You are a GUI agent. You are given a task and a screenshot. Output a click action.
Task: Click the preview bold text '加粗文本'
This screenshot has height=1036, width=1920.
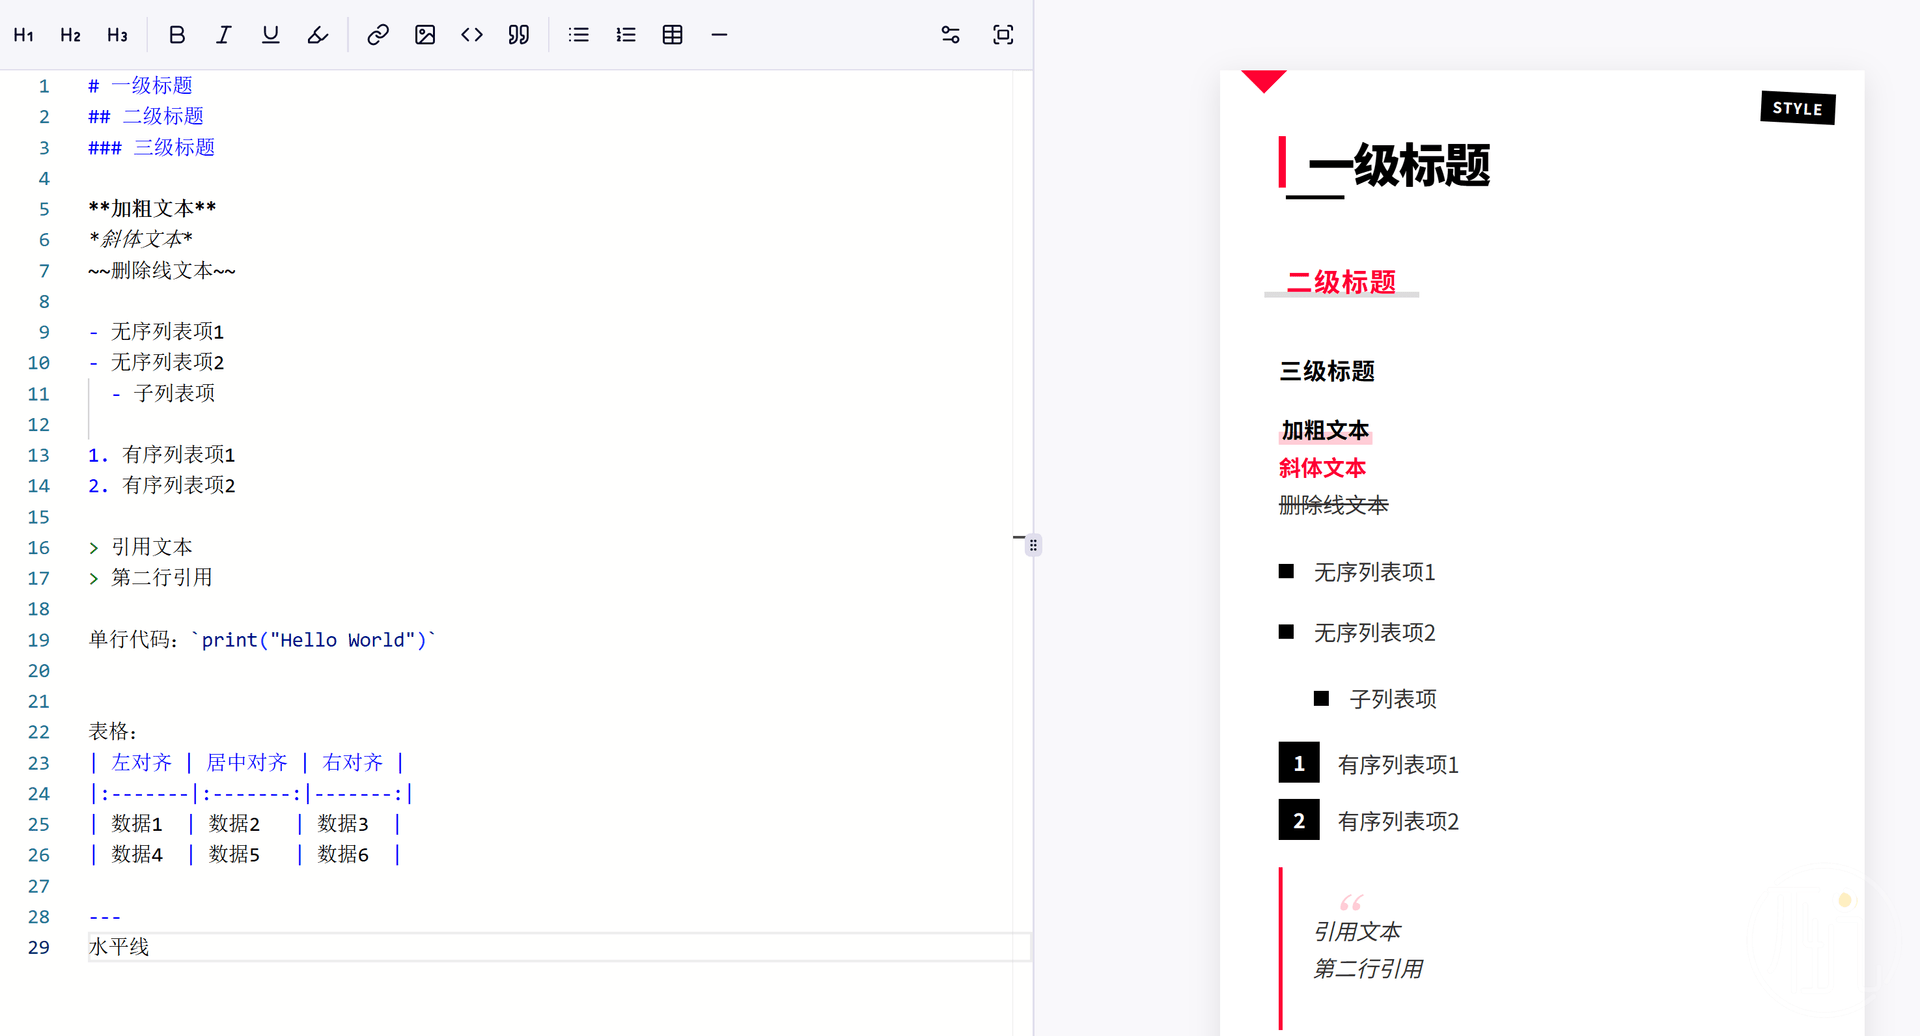coord(1325,431)
